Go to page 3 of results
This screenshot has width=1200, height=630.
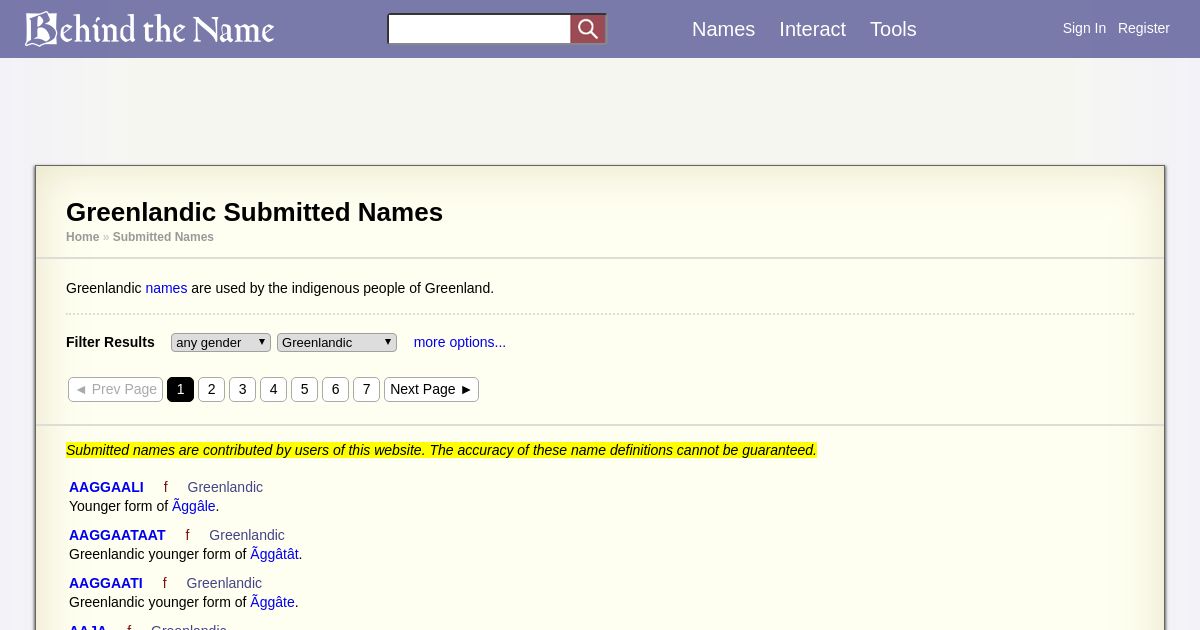coord(242,389)
